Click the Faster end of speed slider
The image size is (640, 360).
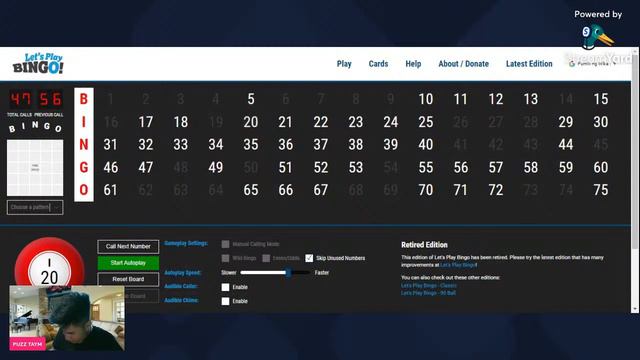point(322,273)
